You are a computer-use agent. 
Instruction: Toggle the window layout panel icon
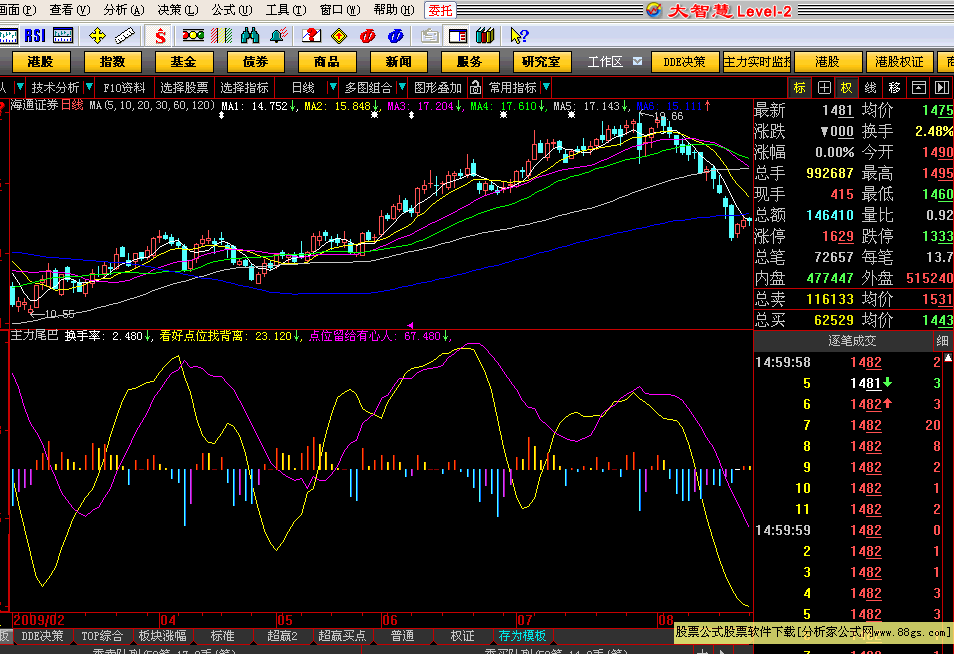click(458, 36)
